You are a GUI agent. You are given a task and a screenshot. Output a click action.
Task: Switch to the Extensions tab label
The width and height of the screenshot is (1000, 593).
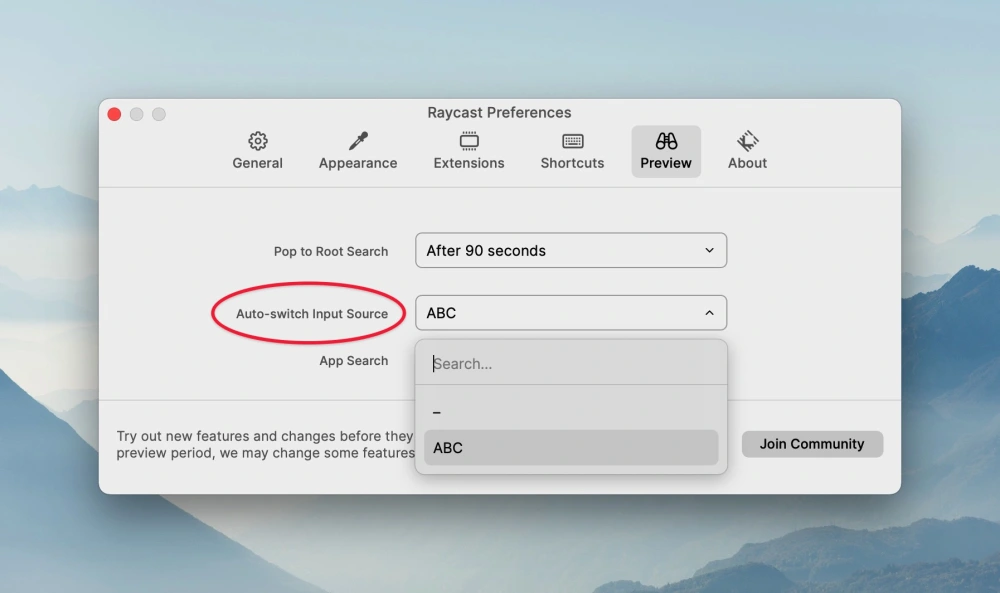pyautogui.click(x=469, y=163)
